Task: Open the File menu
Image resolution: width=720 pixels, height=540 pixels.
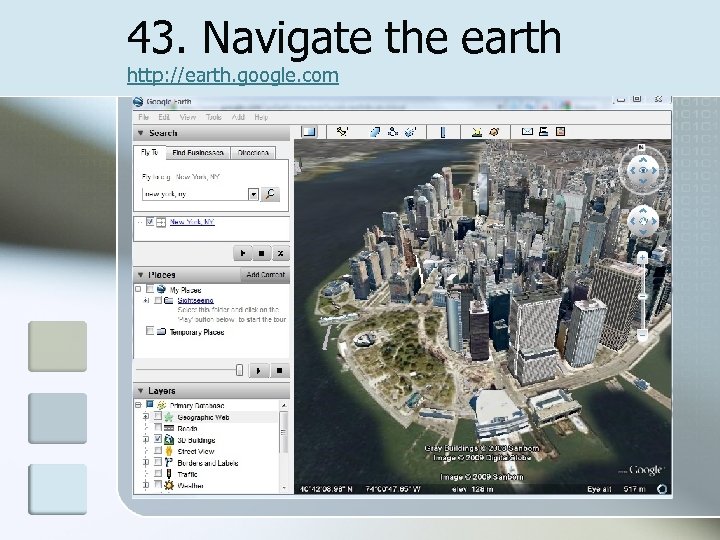Action: click(x=143, y=117)
